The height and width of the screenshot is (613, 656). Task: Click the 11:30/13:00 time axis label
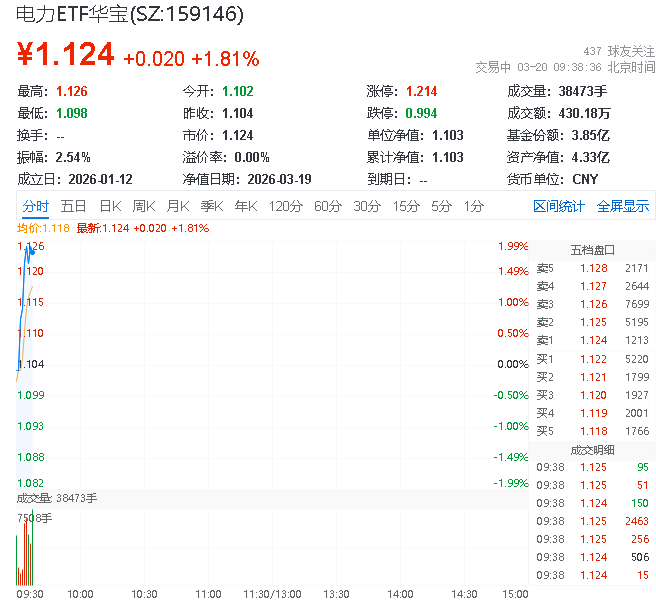(272, 594)
